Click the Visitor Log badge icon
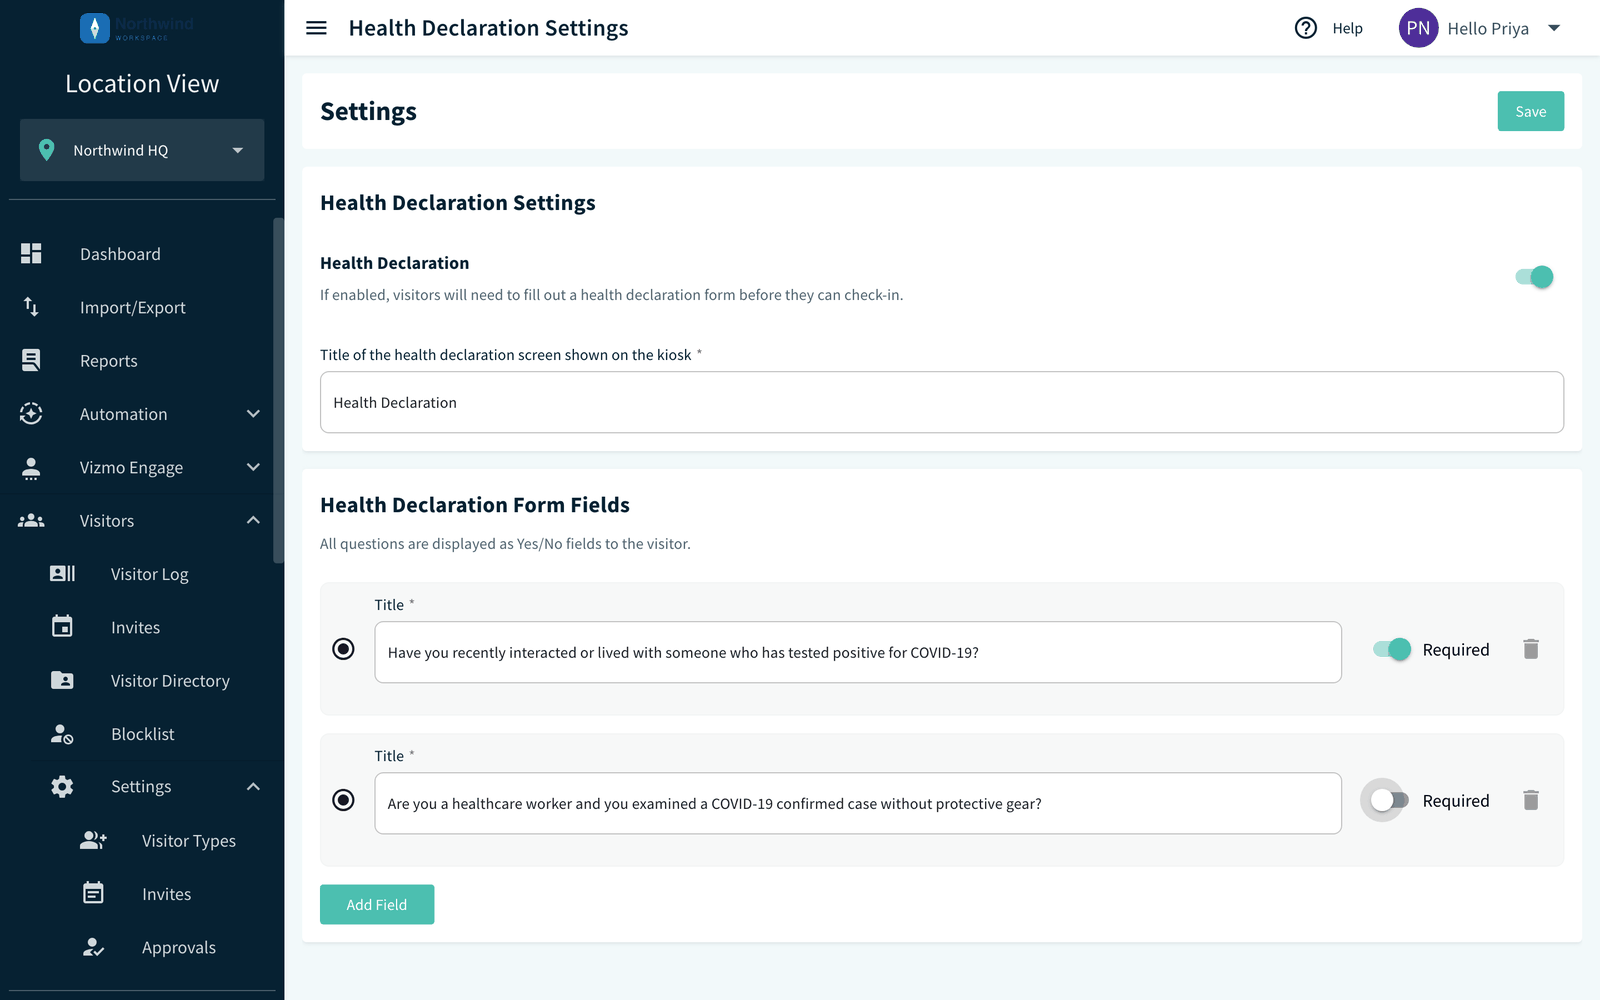The image size is (1600, 1000). coord(62,574)
